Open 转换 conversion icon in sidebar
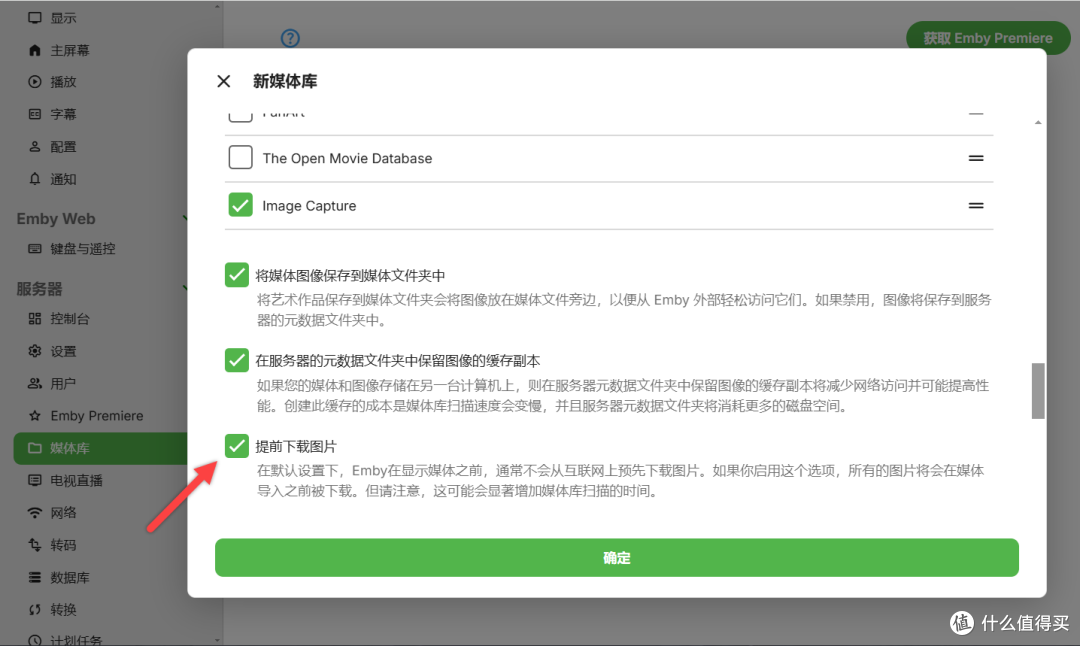The height and width of the screenshot is (646, 1080). click(34, 609)
